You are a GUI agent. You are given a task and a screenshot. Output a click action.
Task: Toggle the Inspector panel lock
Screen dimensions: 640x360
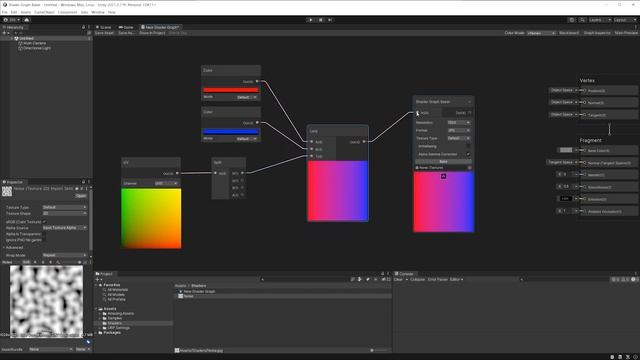[84, 182]
